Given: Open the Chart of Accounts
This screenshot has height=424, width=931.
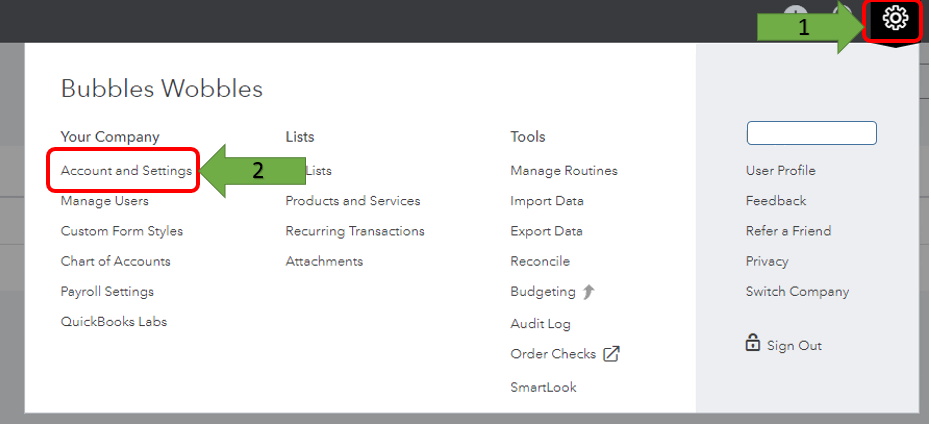Looking at the screenshot, I should tap(115, 261).
